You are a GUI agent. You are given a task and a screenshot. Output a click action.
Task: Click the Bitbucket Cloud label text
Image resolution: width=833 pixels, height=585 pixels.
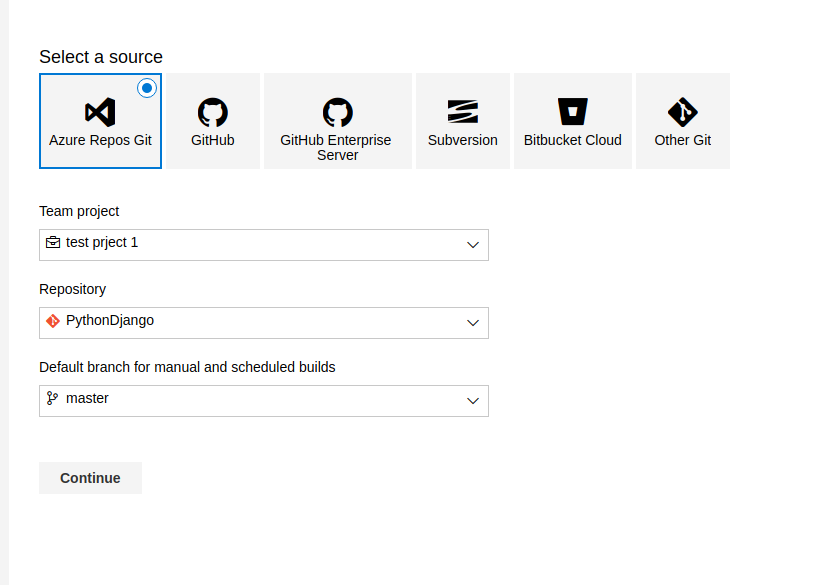click(573, 140)
